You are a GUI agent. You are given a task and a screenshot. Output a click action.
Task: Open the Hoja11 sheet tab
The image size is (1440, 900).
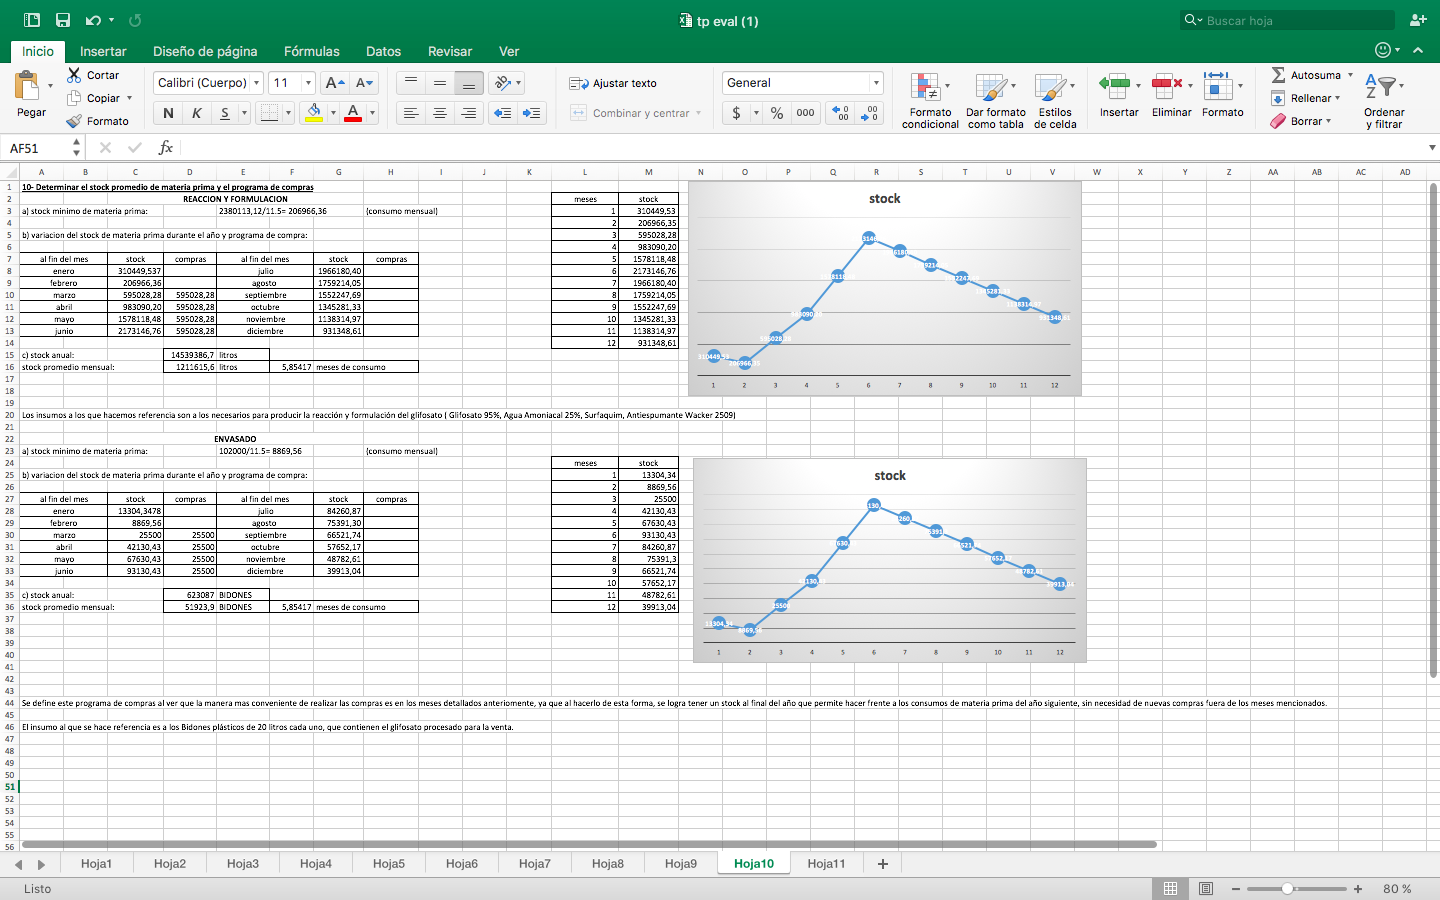(826, 863)
